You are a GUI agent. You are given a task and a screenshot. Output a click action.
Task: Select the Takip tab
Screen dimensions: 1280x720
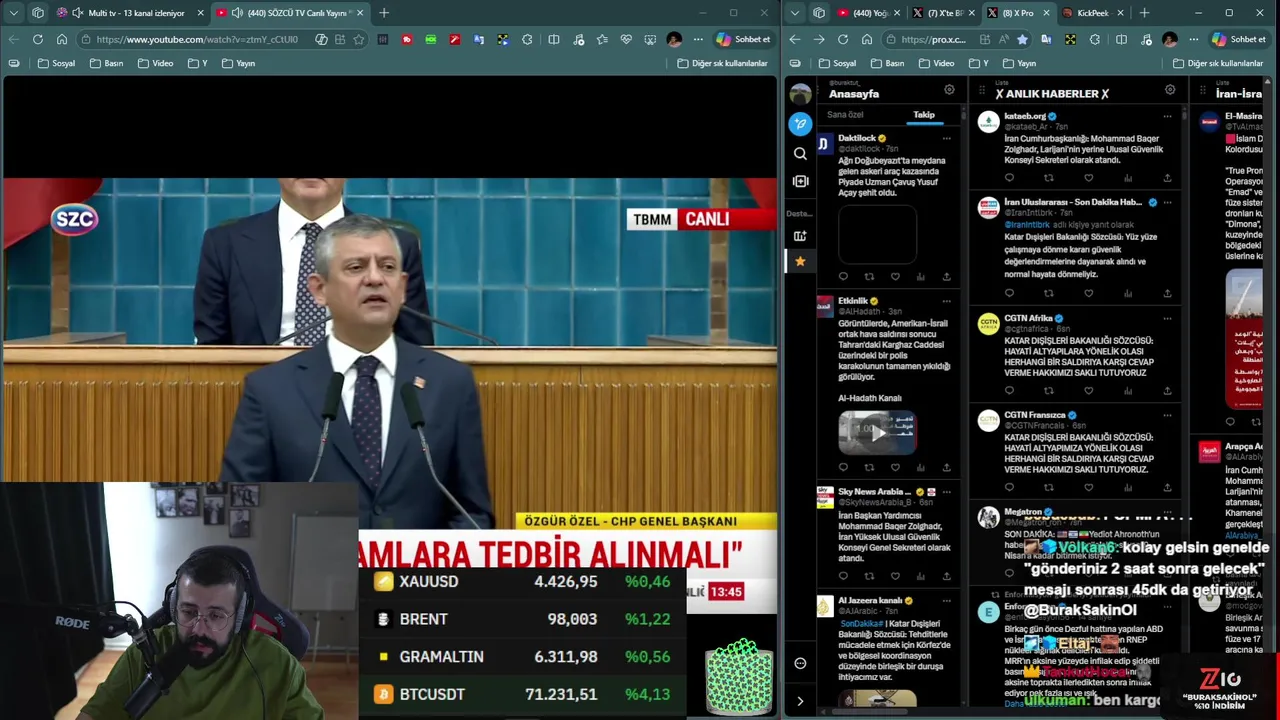tap(924, 115)
